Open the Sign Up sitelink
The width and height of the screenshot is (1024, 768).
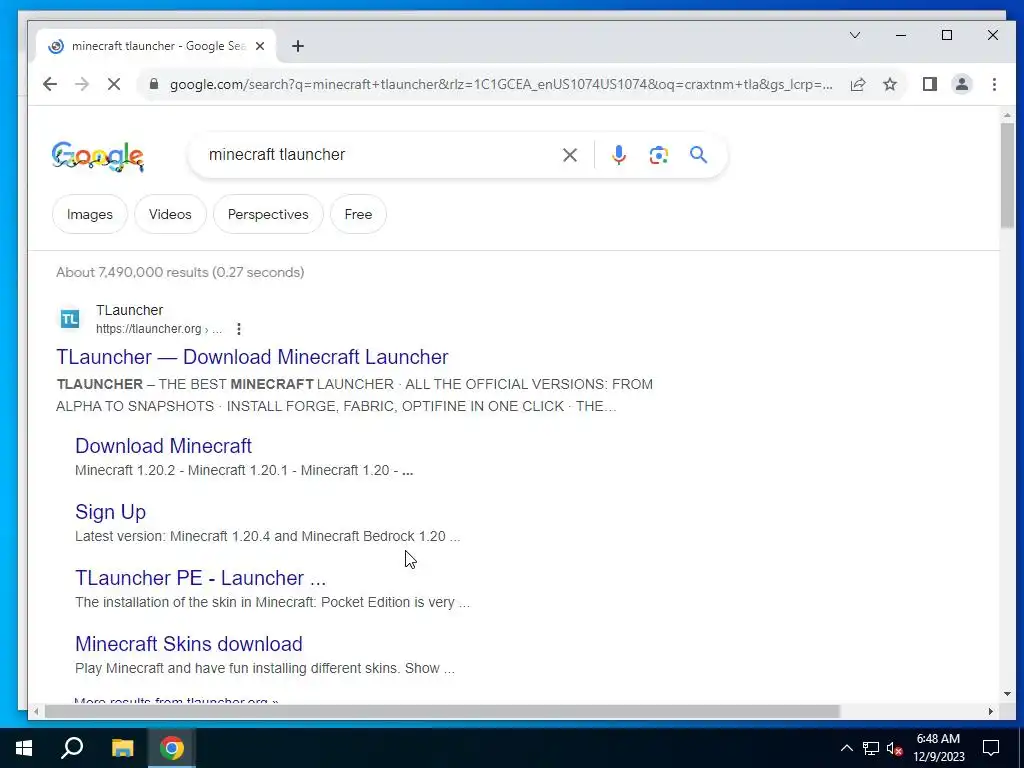110,512
